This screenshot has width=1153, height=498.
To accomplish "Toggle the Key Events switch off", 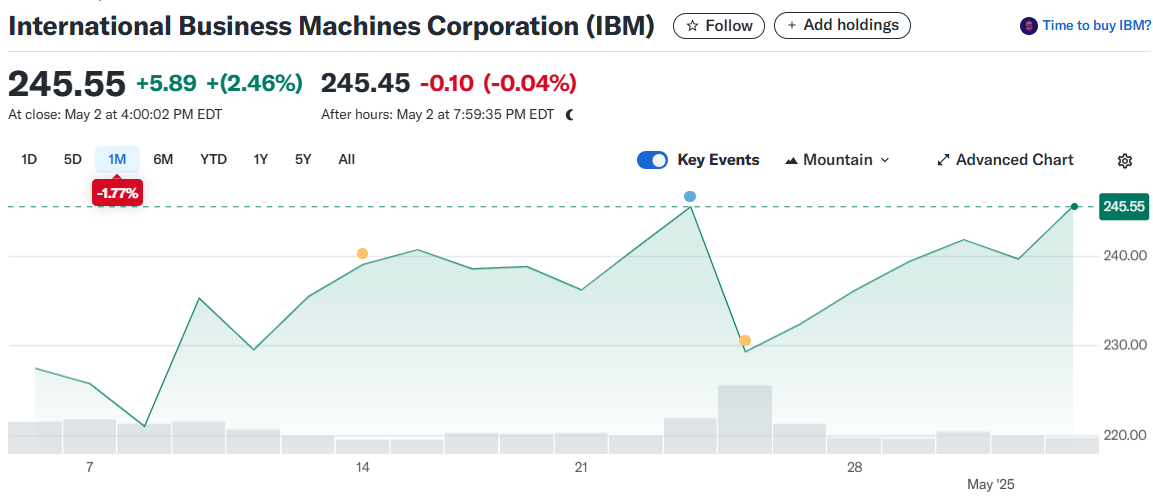I will coord(652,160).
